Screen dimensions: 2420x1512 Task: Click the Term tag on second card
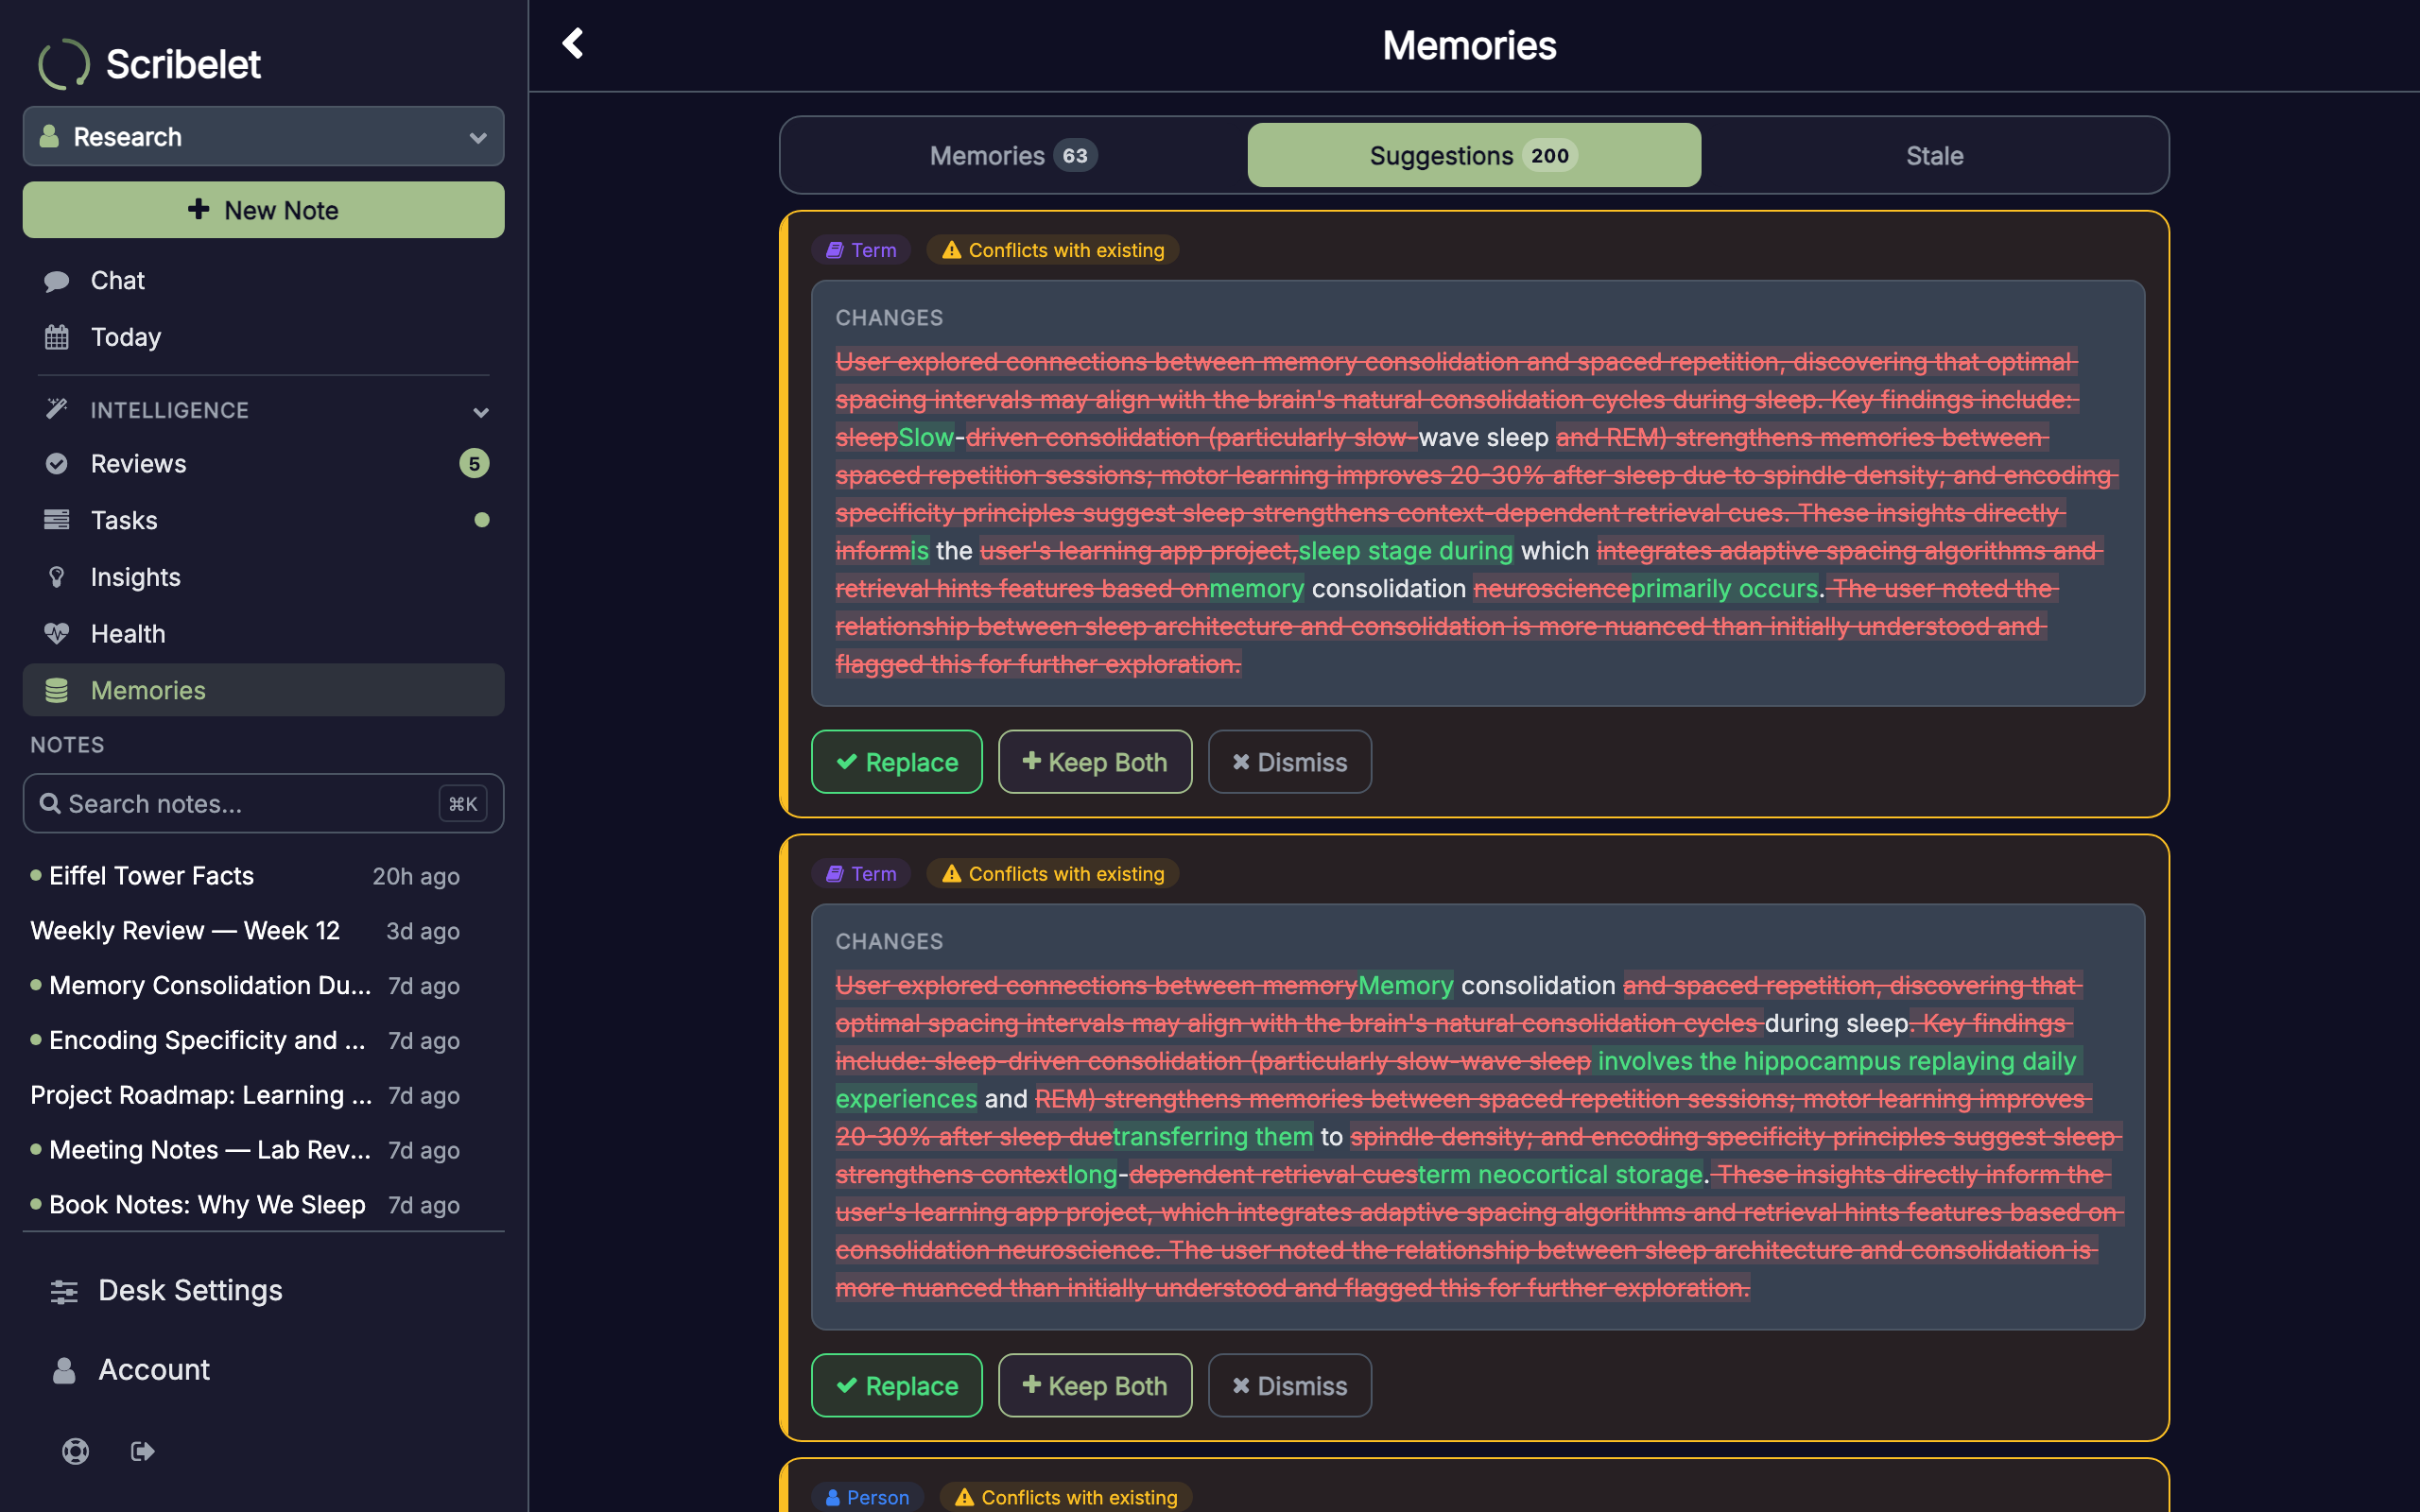pyautogui.click(x=861, y=873)
